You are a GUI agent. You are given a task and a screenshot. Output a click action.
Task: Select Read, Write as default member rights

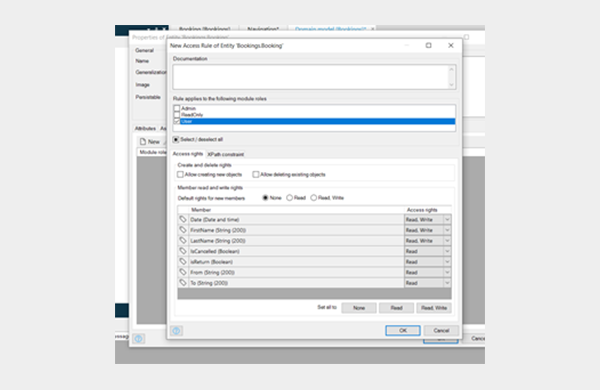point(314,198)
